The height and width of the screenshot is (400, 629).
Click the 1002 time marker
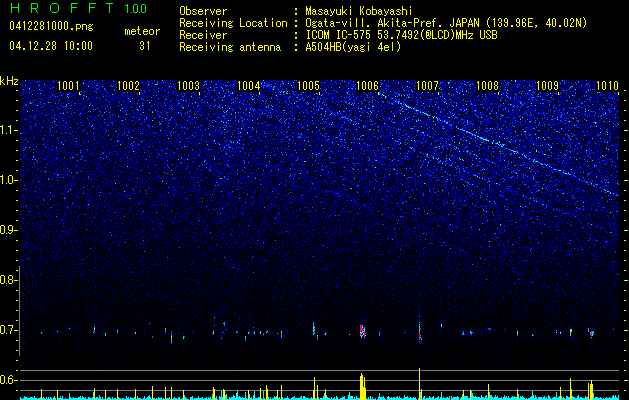pyautogui.click(x=128, y=86)
